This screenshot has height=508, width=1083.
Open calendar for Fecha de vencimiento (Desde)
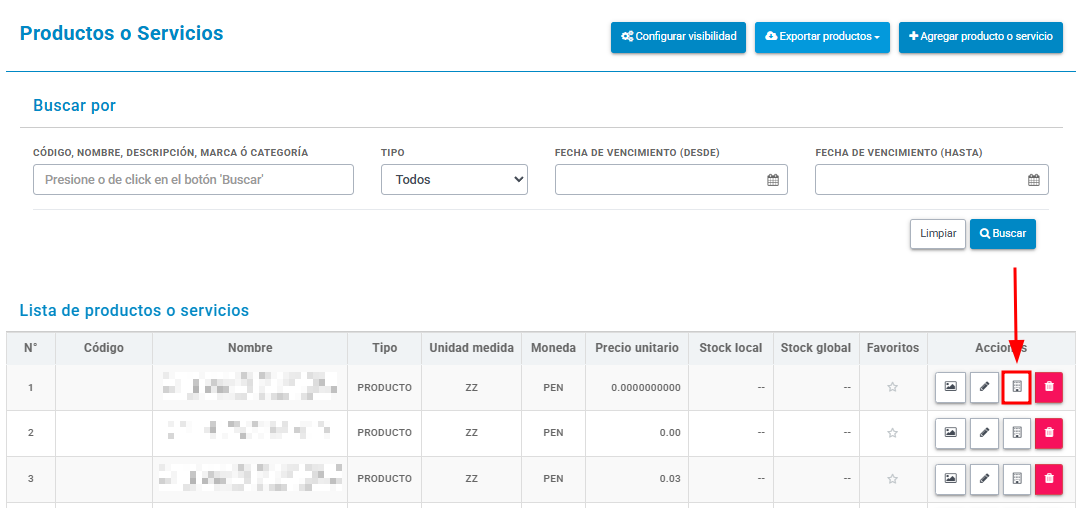point(773,180)
